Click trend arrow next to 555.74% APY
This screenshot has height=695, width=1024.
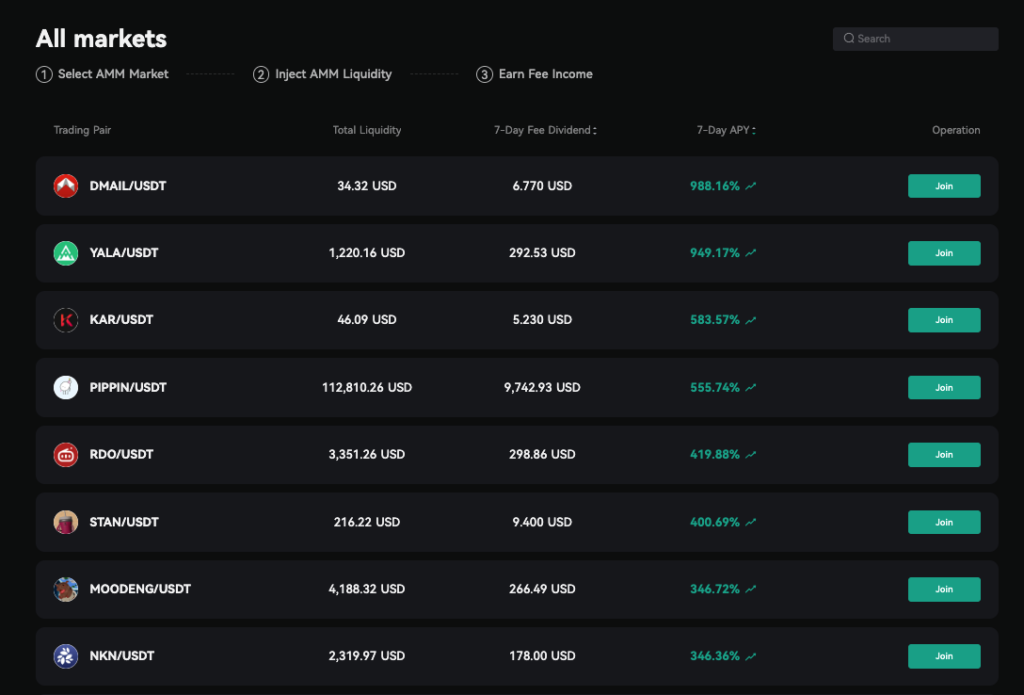coord(751,387)
